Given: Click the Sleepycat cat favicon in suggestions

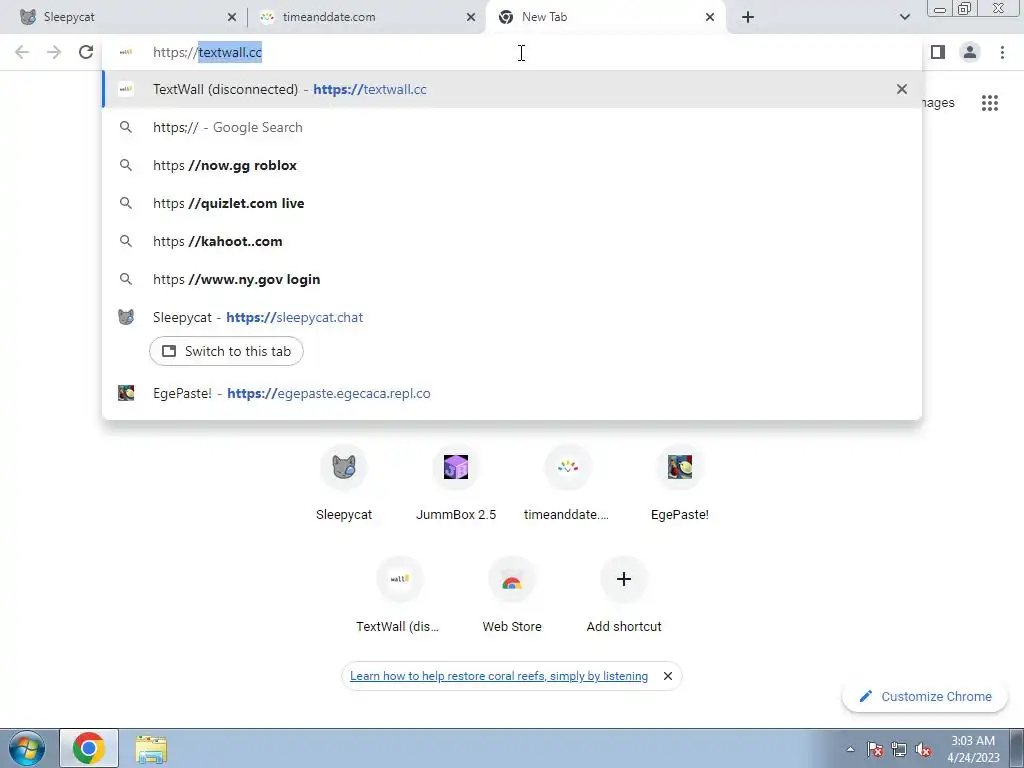Looking at the screenshot, I should click(x=126, y=317).
